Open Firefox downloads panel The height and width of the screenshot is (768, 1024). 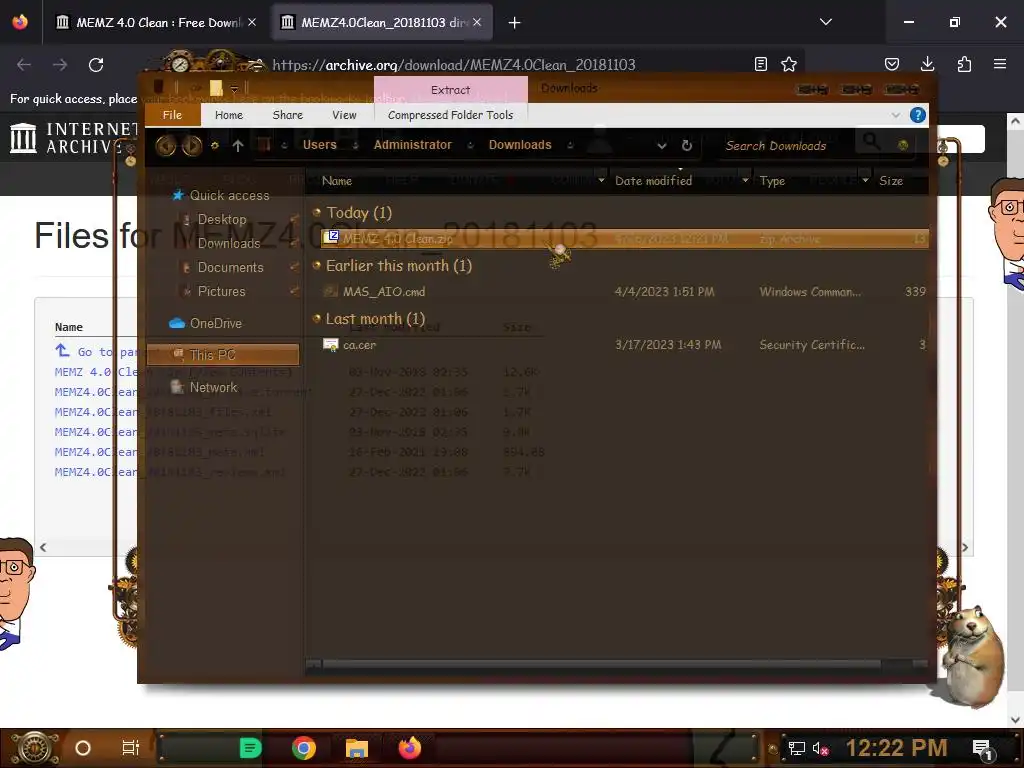click(x=927, y=64)
